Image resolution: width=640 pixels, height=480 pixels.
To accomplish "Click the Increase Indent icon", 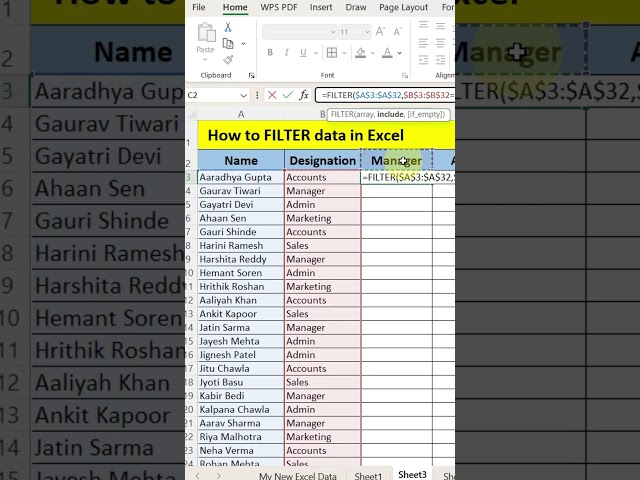I will [440, 60].
